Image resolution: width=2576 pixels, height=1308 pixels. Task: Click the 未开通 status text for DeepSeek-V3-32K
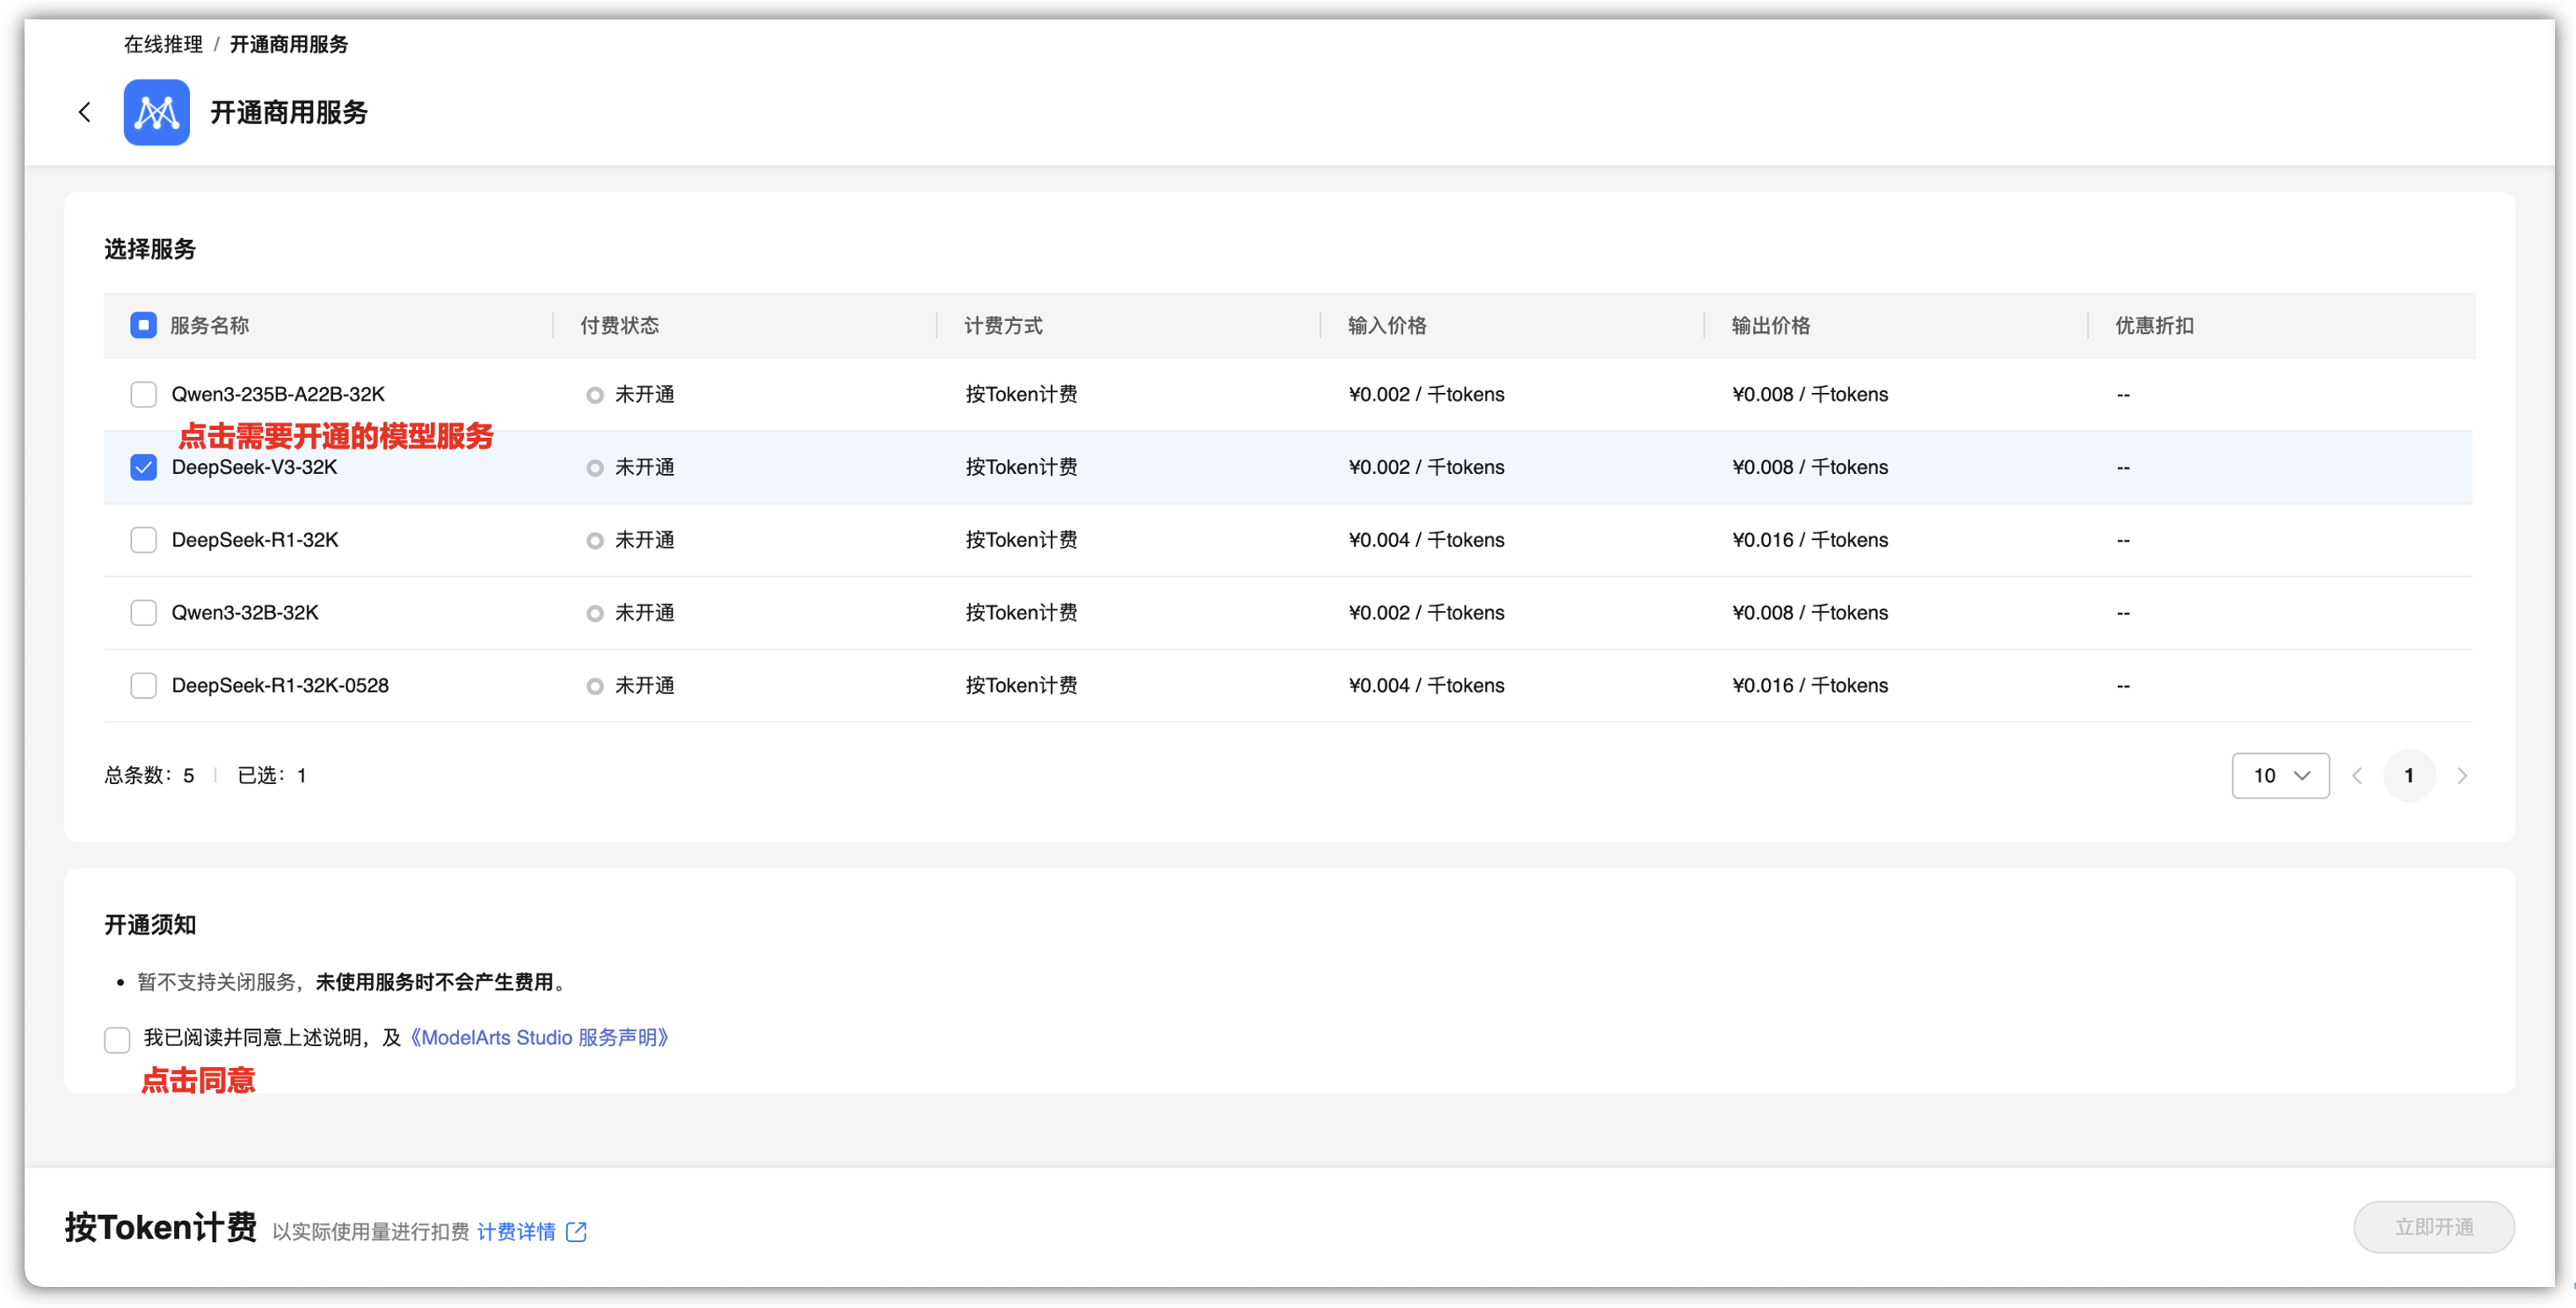(x=645, y=467)
